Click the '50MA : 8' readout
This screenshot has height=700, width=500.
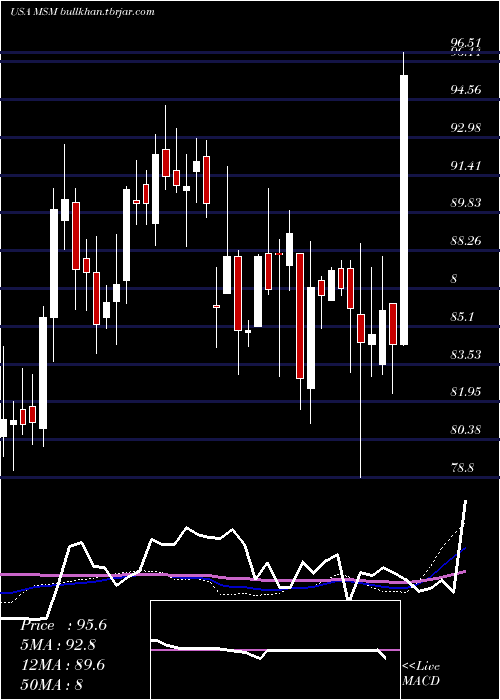point(51,684)
